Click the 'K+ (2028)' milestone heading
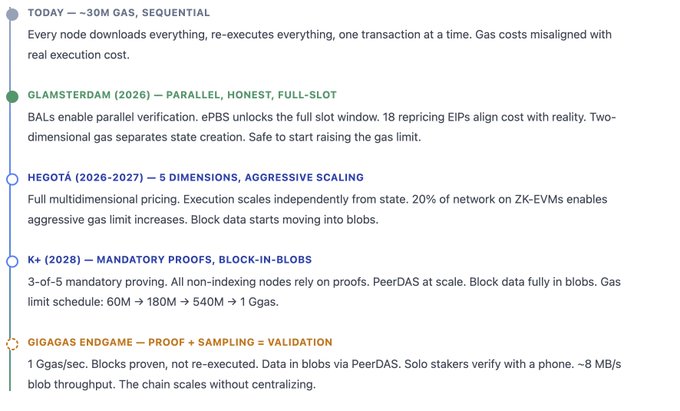680x411 pixels. tap(59, 260)
